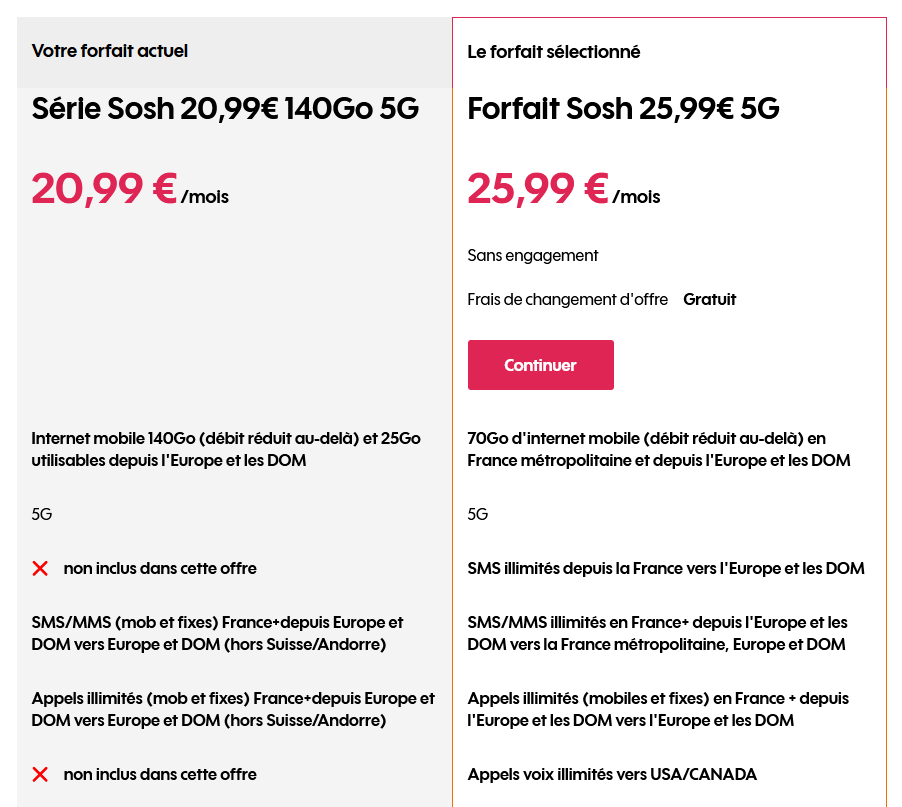Viewport: 902px width, 807px height.
Task: Click the 'Frais de changement d'offre' label
Action: click(567, 300)
